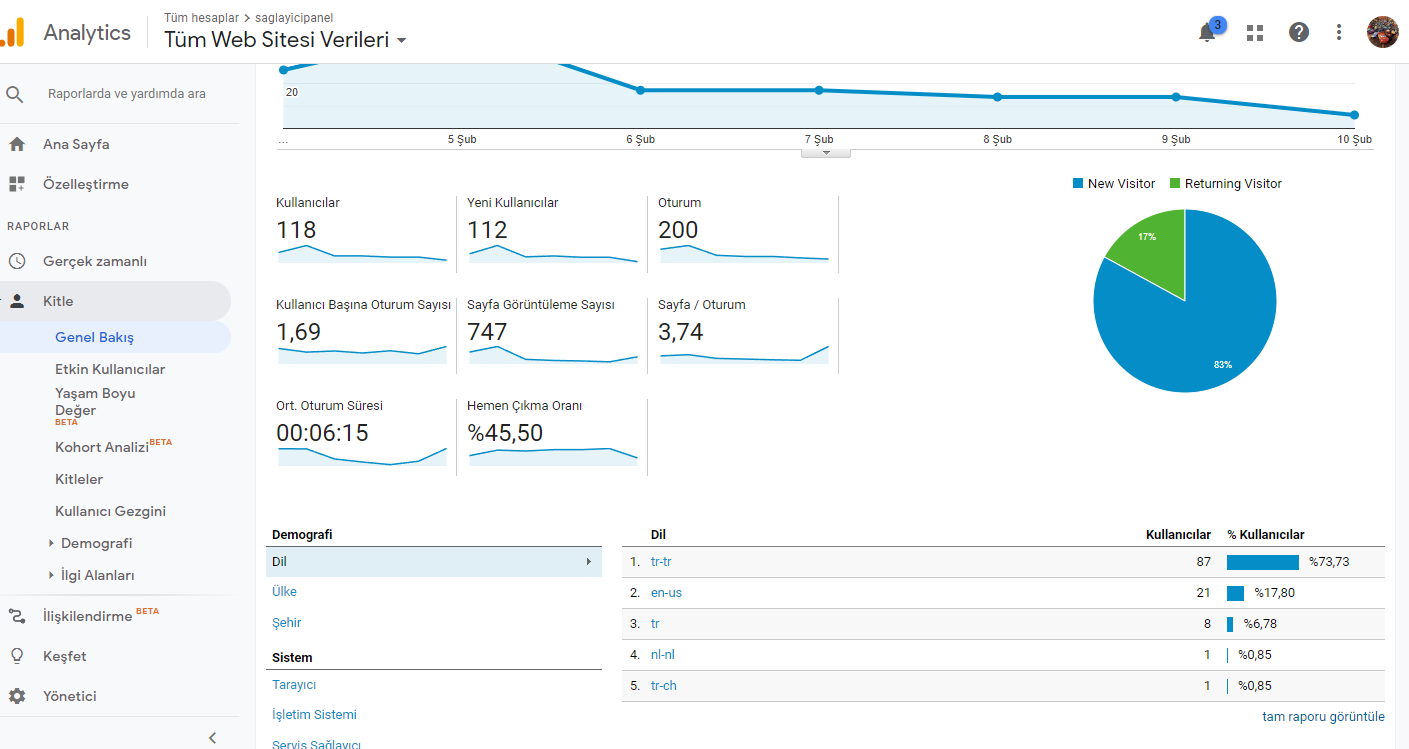Viewport: 1409px width, 749px height.
Task: Select Etkin Kullanıcılar in the sidebar
Action: [110, 369]
